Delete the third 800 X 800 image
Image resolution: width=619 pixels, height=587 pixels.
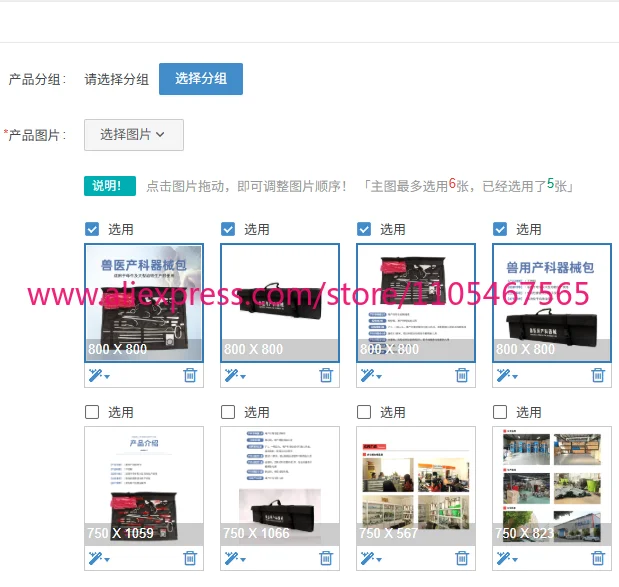[x=462, y=375]
